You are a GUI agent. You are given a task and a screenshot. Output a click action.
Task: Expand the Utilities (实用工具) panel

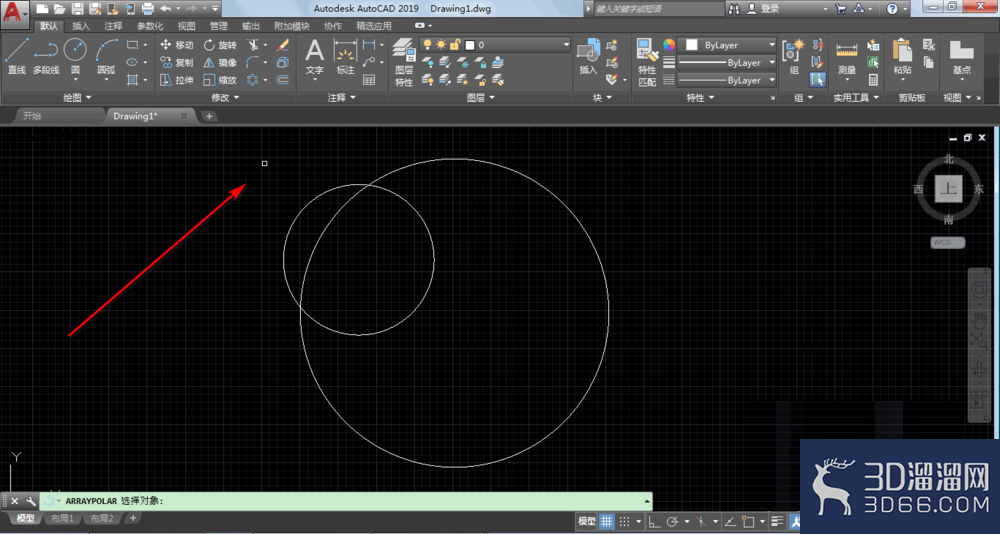(x=857, y=98)
